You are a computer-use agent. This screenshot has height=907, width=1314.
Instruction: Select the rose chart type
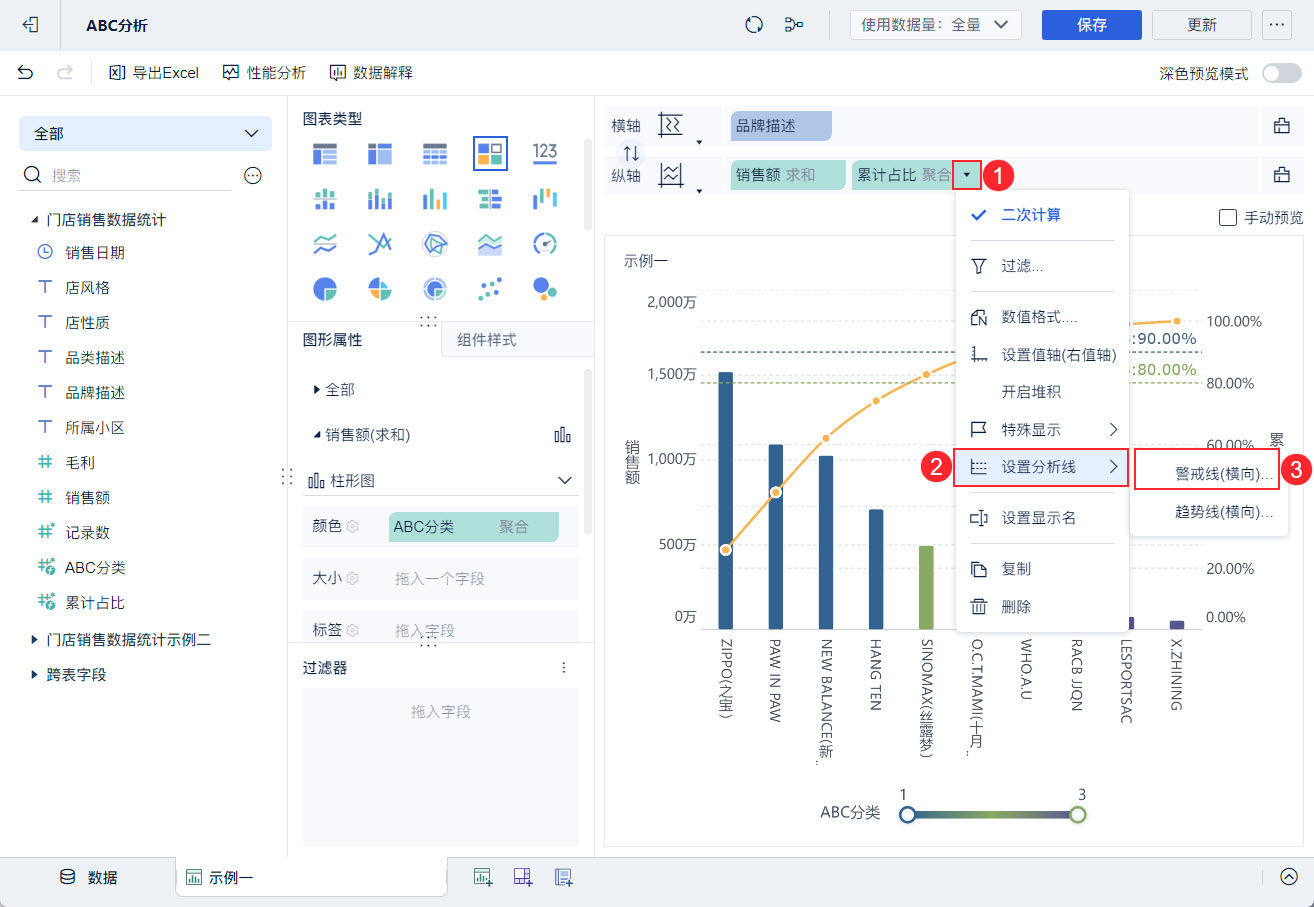click(x=380, y=289)
